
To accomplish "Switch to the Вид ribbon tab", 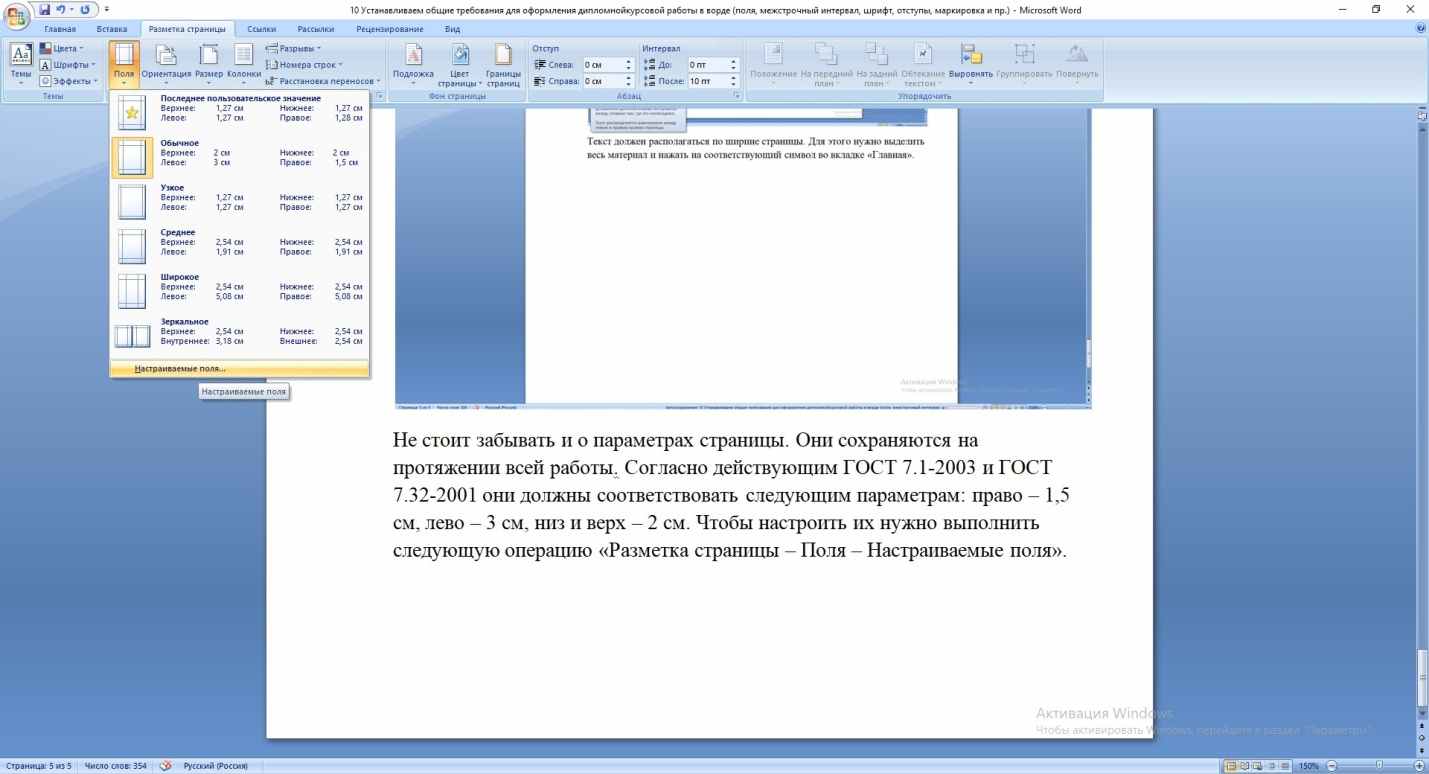I will (x=451, y=29).
